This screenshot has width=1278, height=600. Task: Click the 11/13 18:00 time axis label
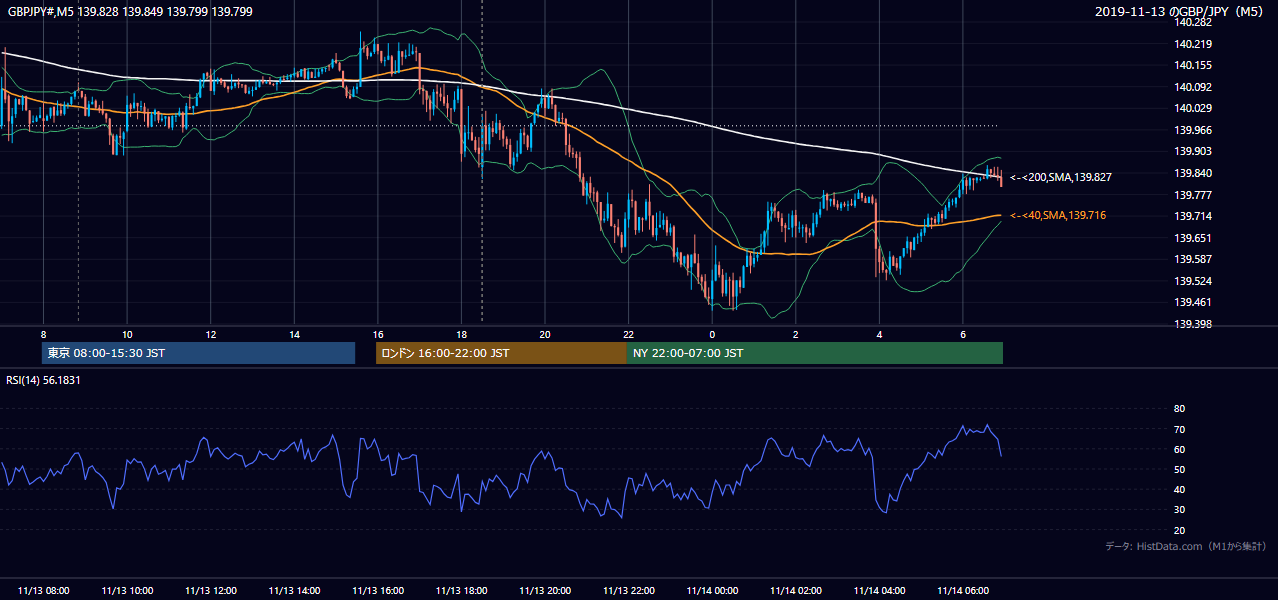[462, 591]
